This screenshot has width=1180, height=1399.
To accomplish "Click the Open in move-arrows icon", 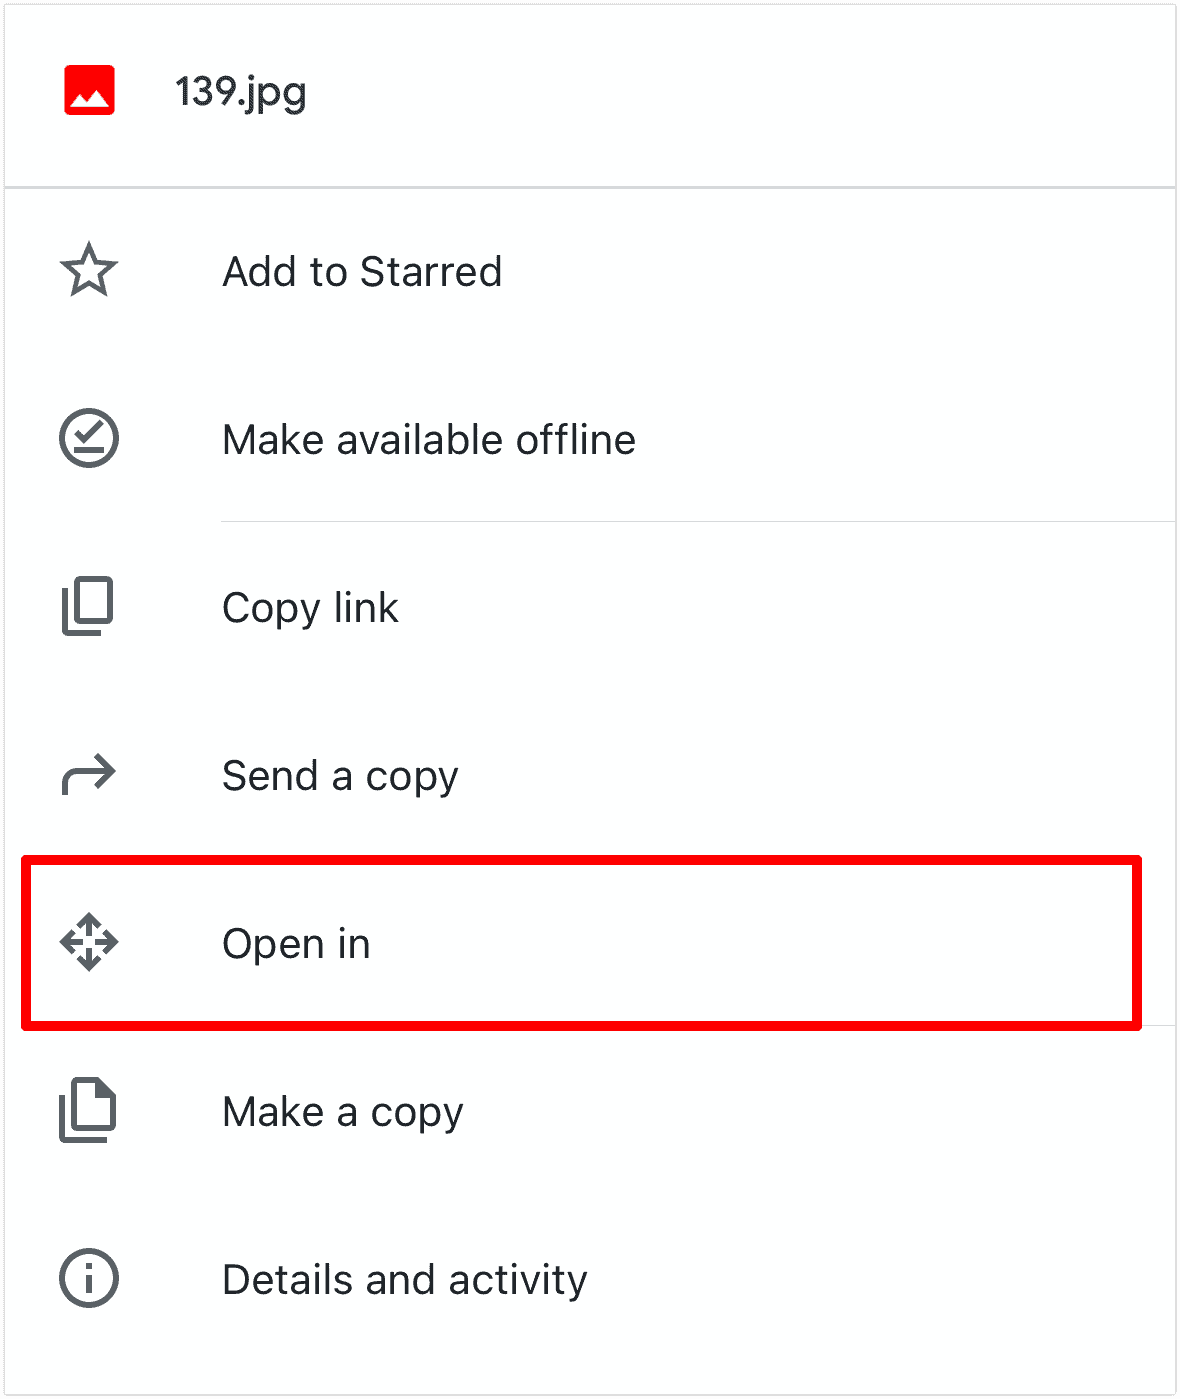I will (x=89, y=942).
